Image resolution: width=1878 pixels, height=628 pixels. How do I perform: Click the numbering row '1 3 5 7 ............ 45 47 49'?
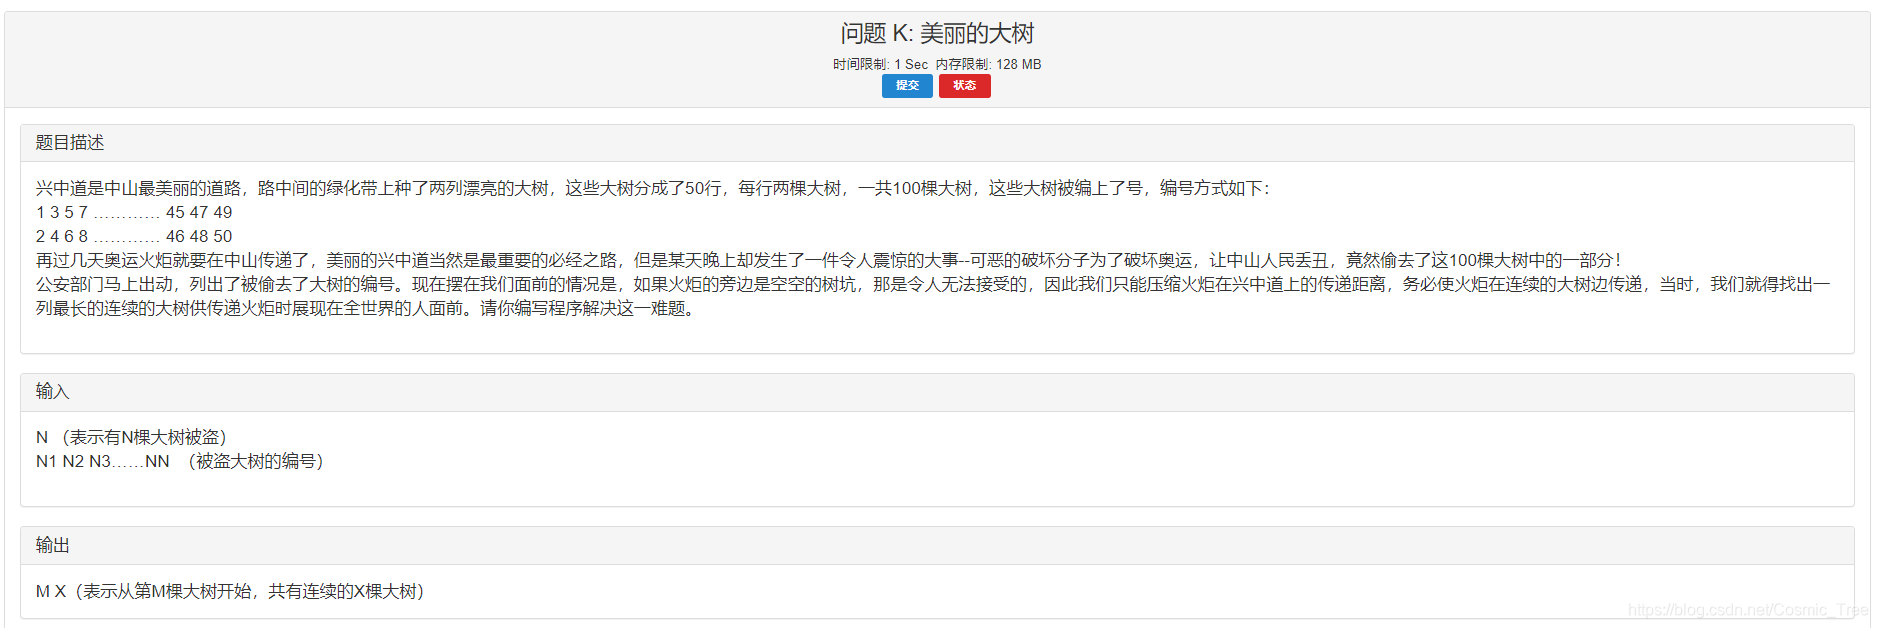tap(134, 212)
